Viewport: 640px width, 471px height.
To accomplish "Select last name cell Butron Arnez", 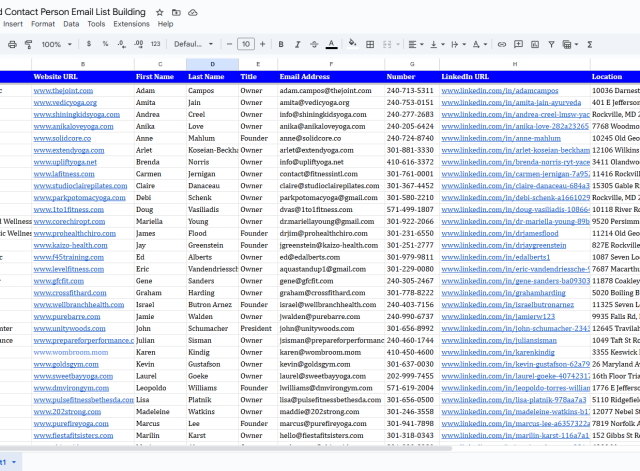I will [x=212, y=304].
